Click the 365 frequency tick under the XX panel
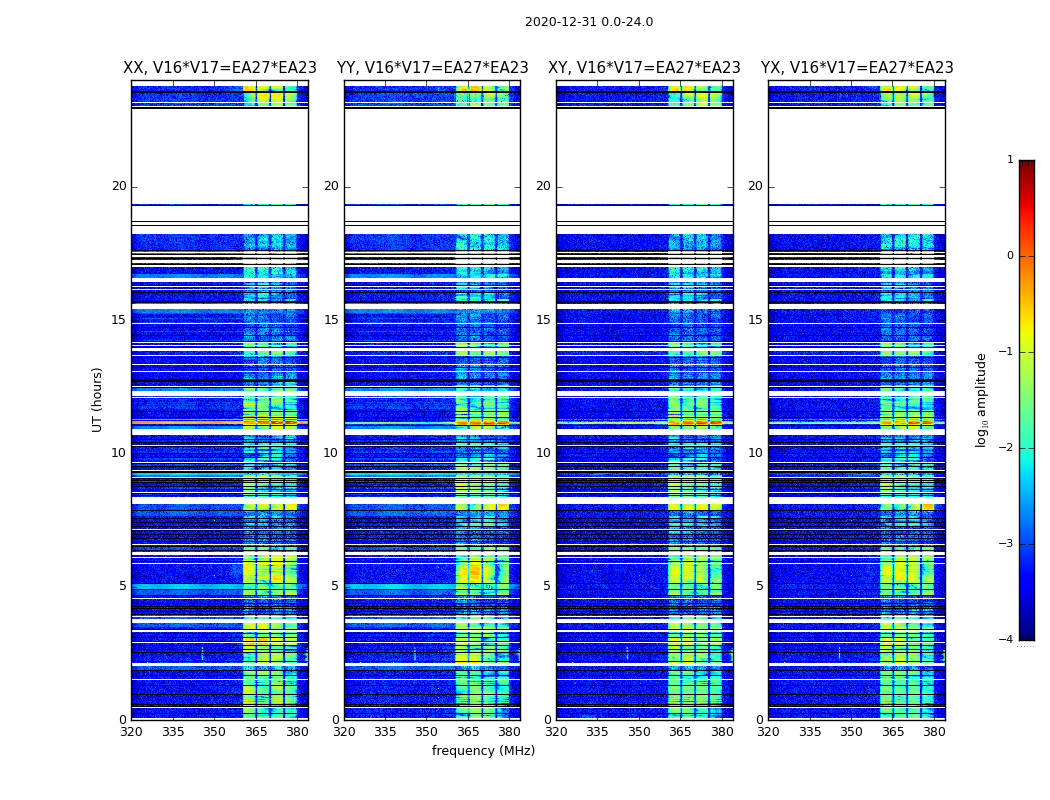This screenshot has height=800, width=1050. [x=256, y=732]
